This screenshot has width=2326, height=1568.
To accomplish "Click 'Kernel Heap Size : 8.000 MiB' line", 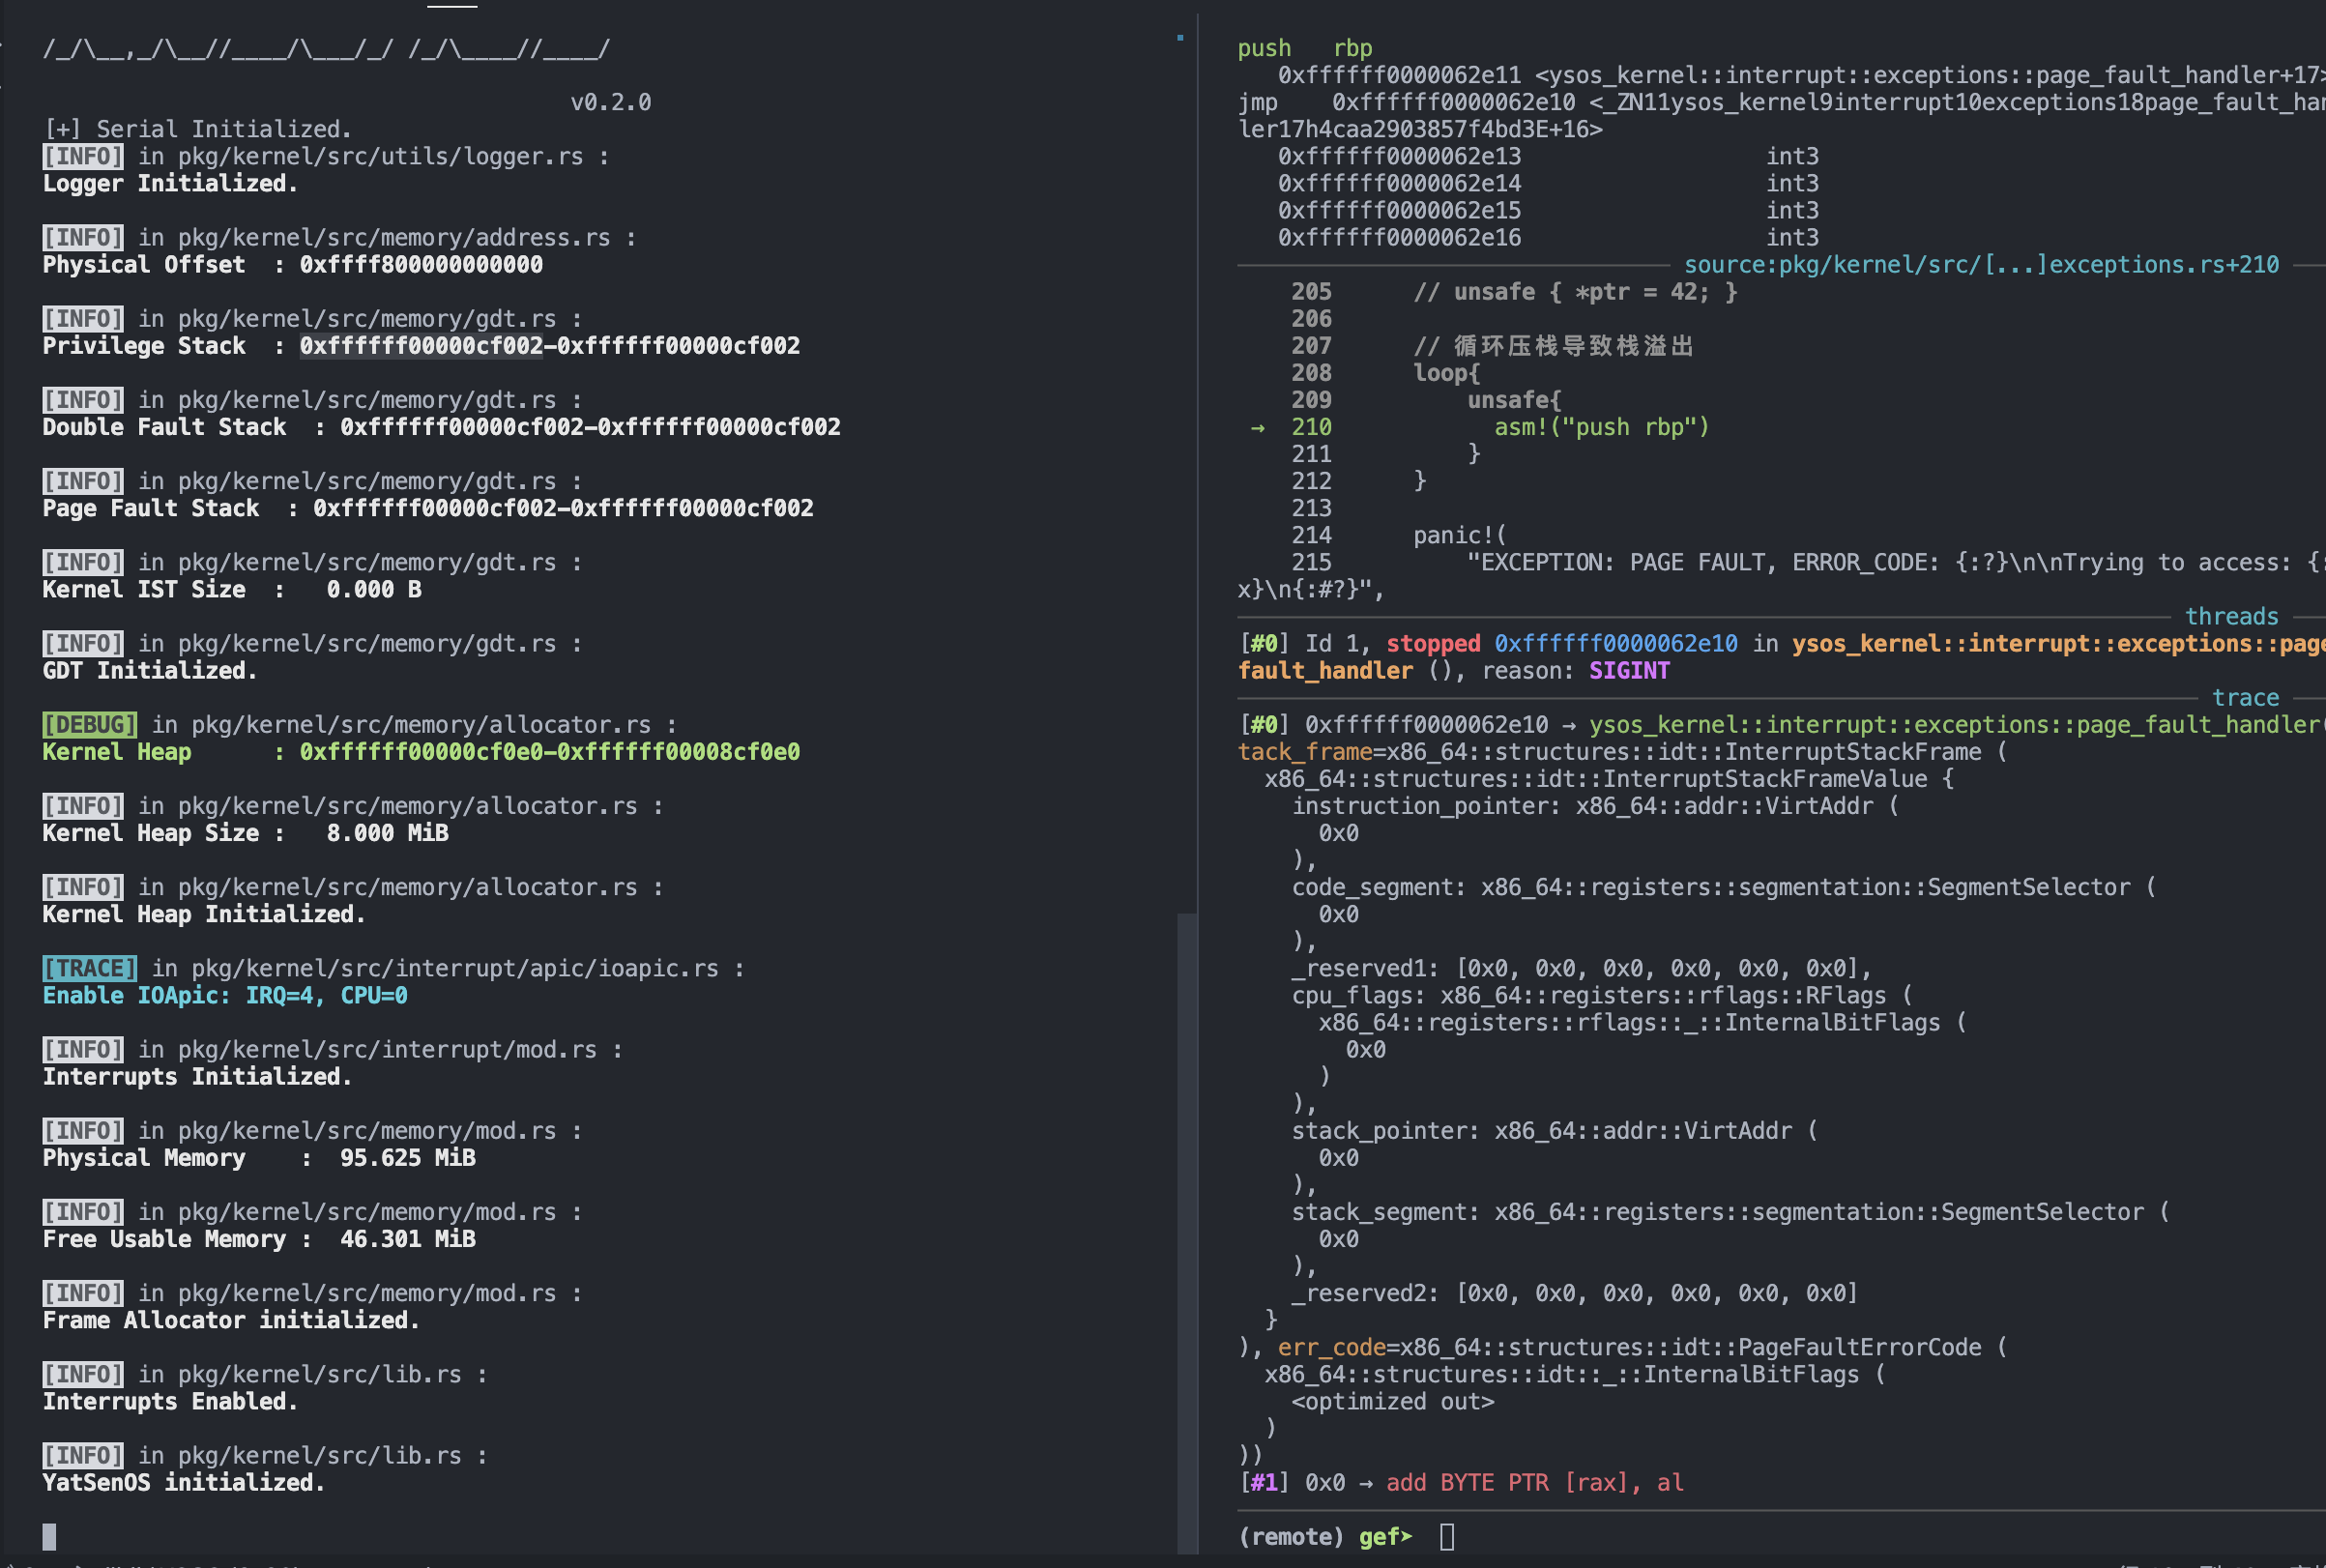I will click(x=245, y=832).
